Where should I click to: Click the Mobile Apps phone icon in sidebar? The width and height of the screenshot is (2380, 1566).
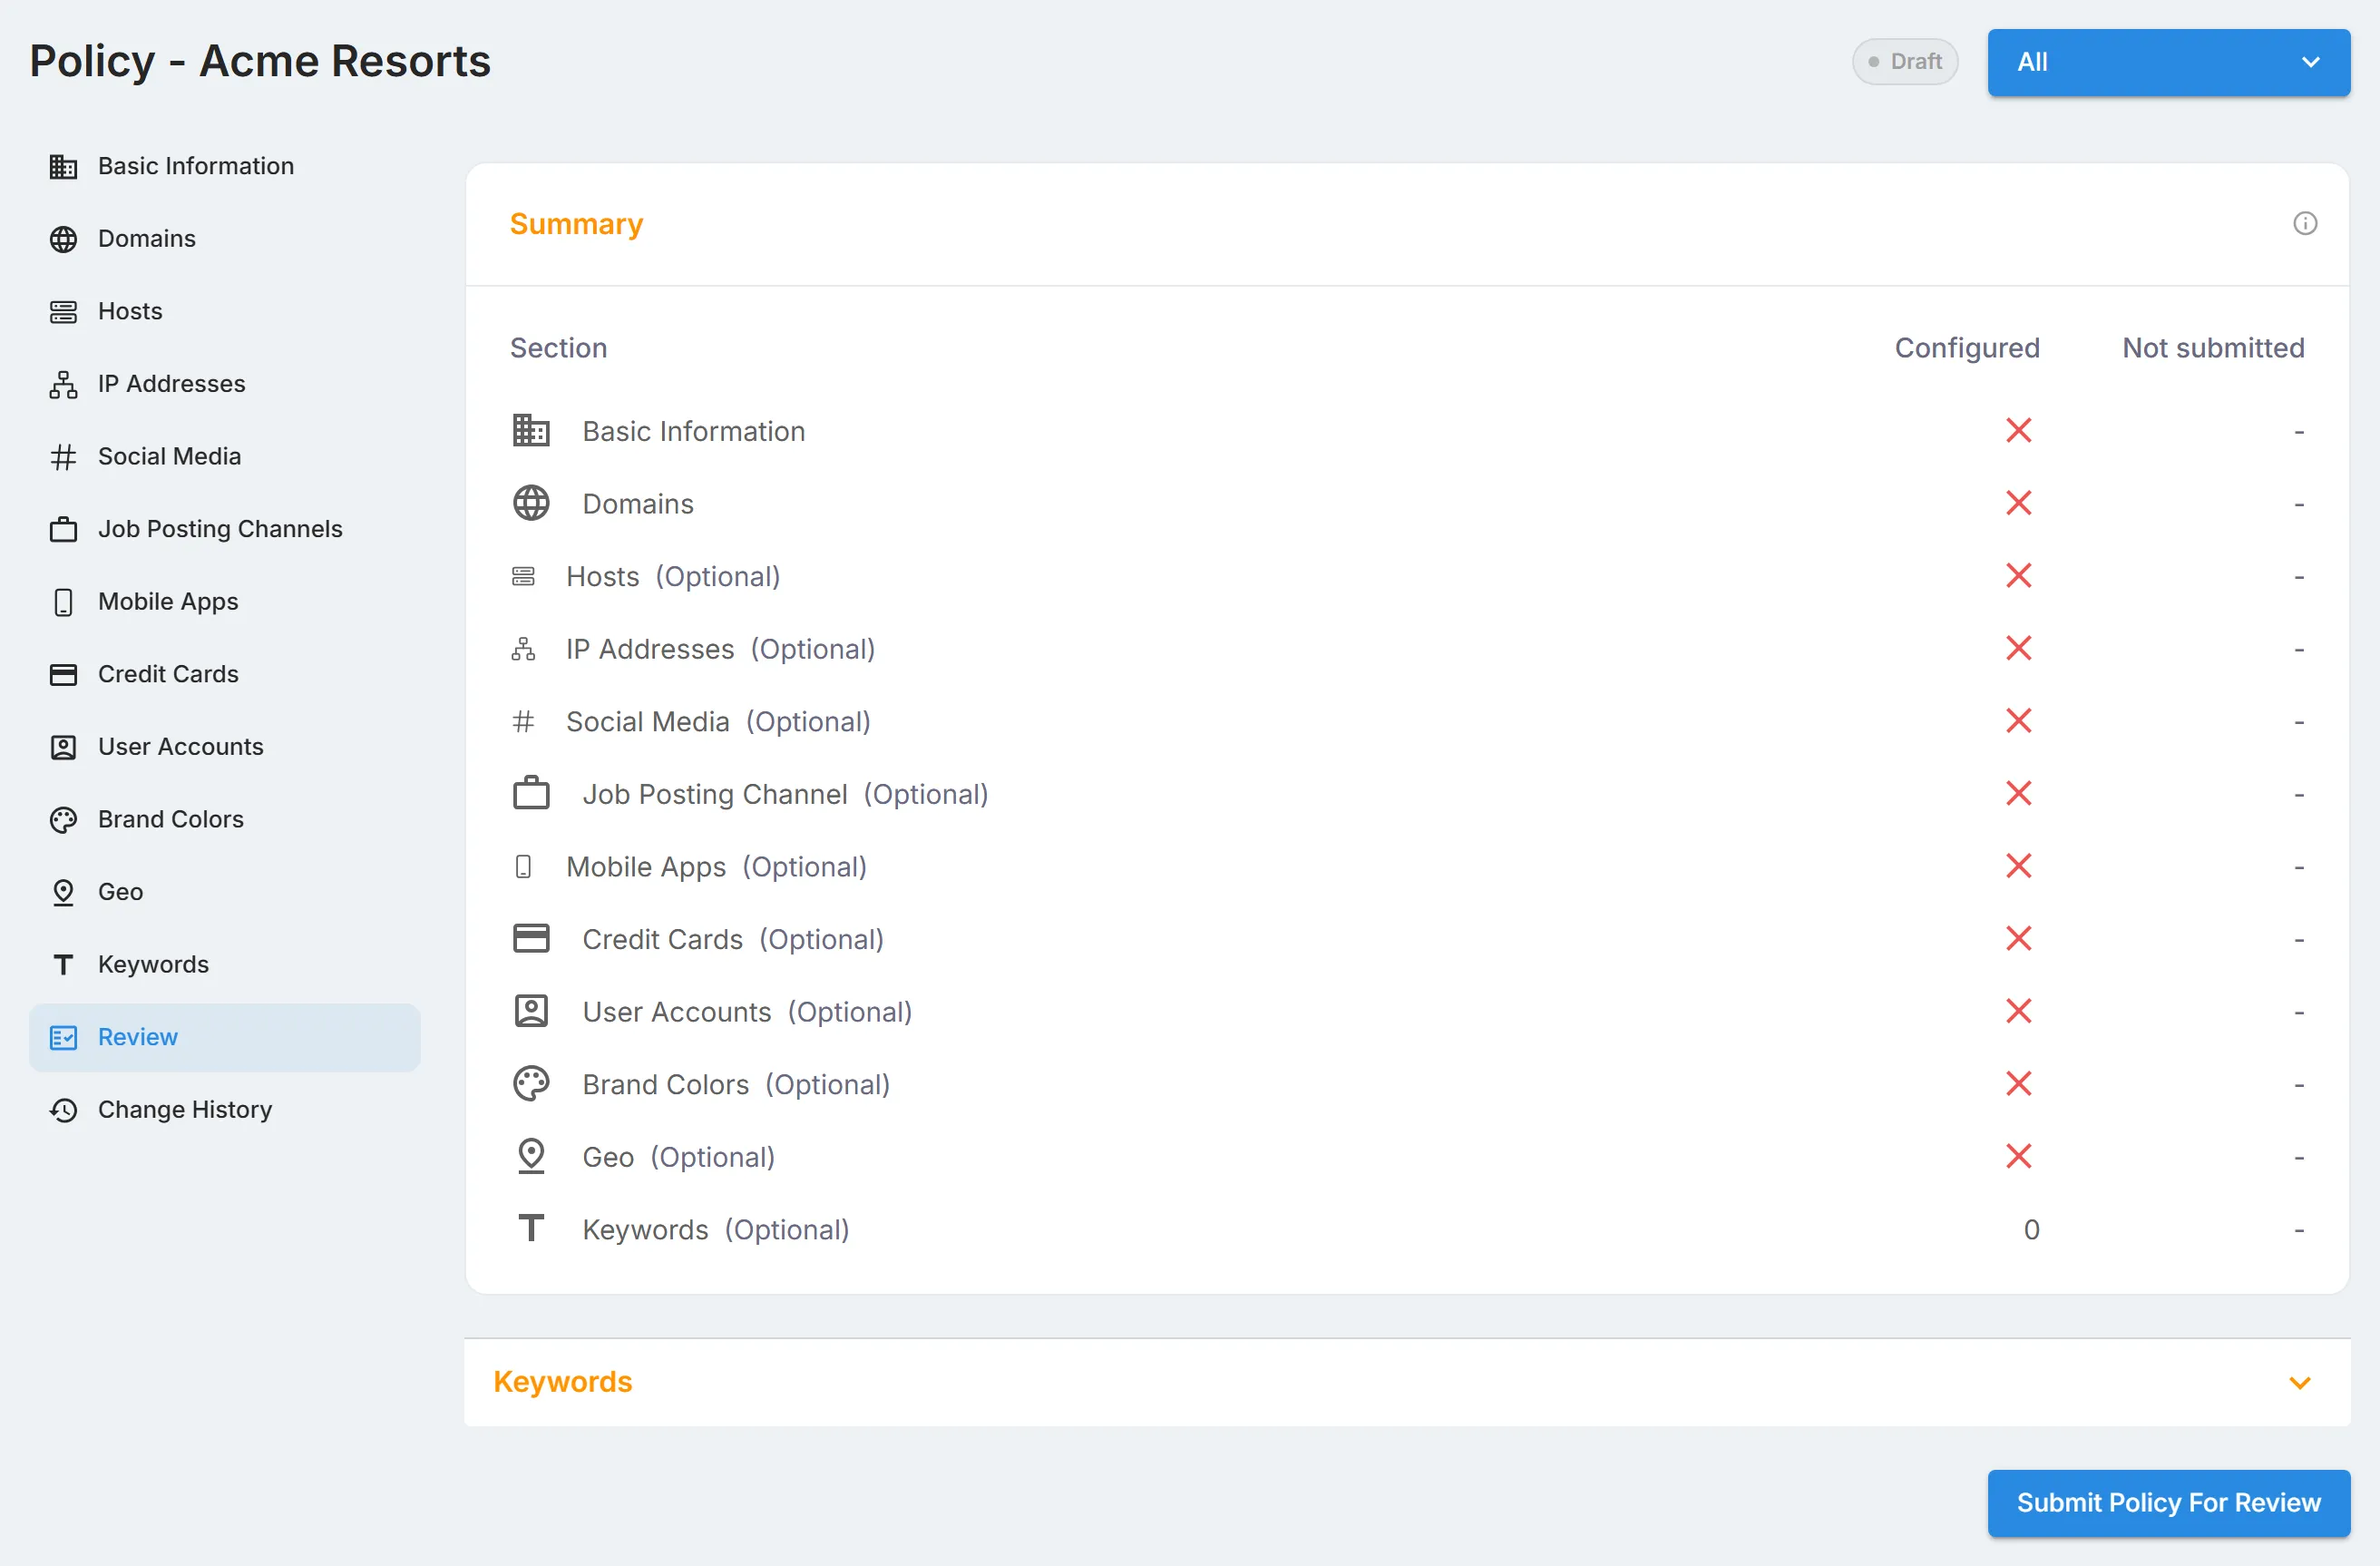(x=63, y=602)
